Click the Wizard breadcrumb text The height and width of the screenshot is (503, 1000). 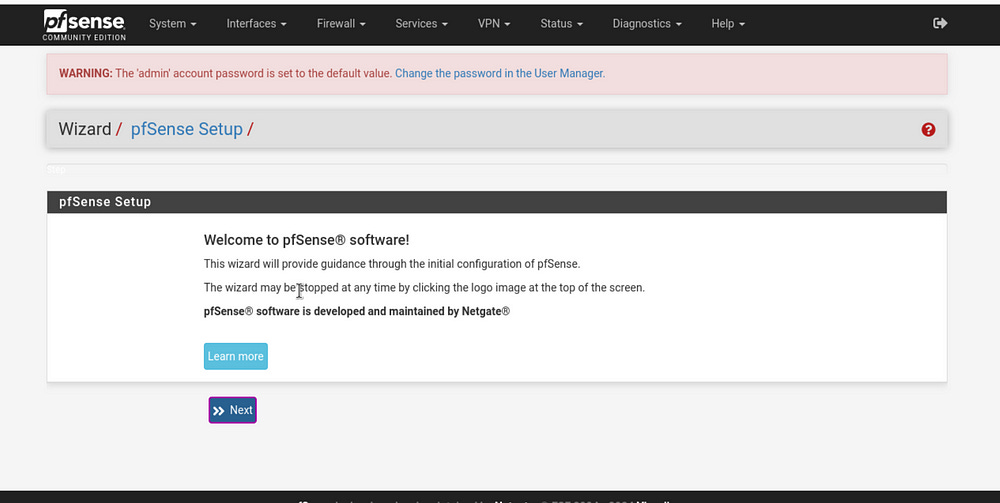[x=85, y=129]
